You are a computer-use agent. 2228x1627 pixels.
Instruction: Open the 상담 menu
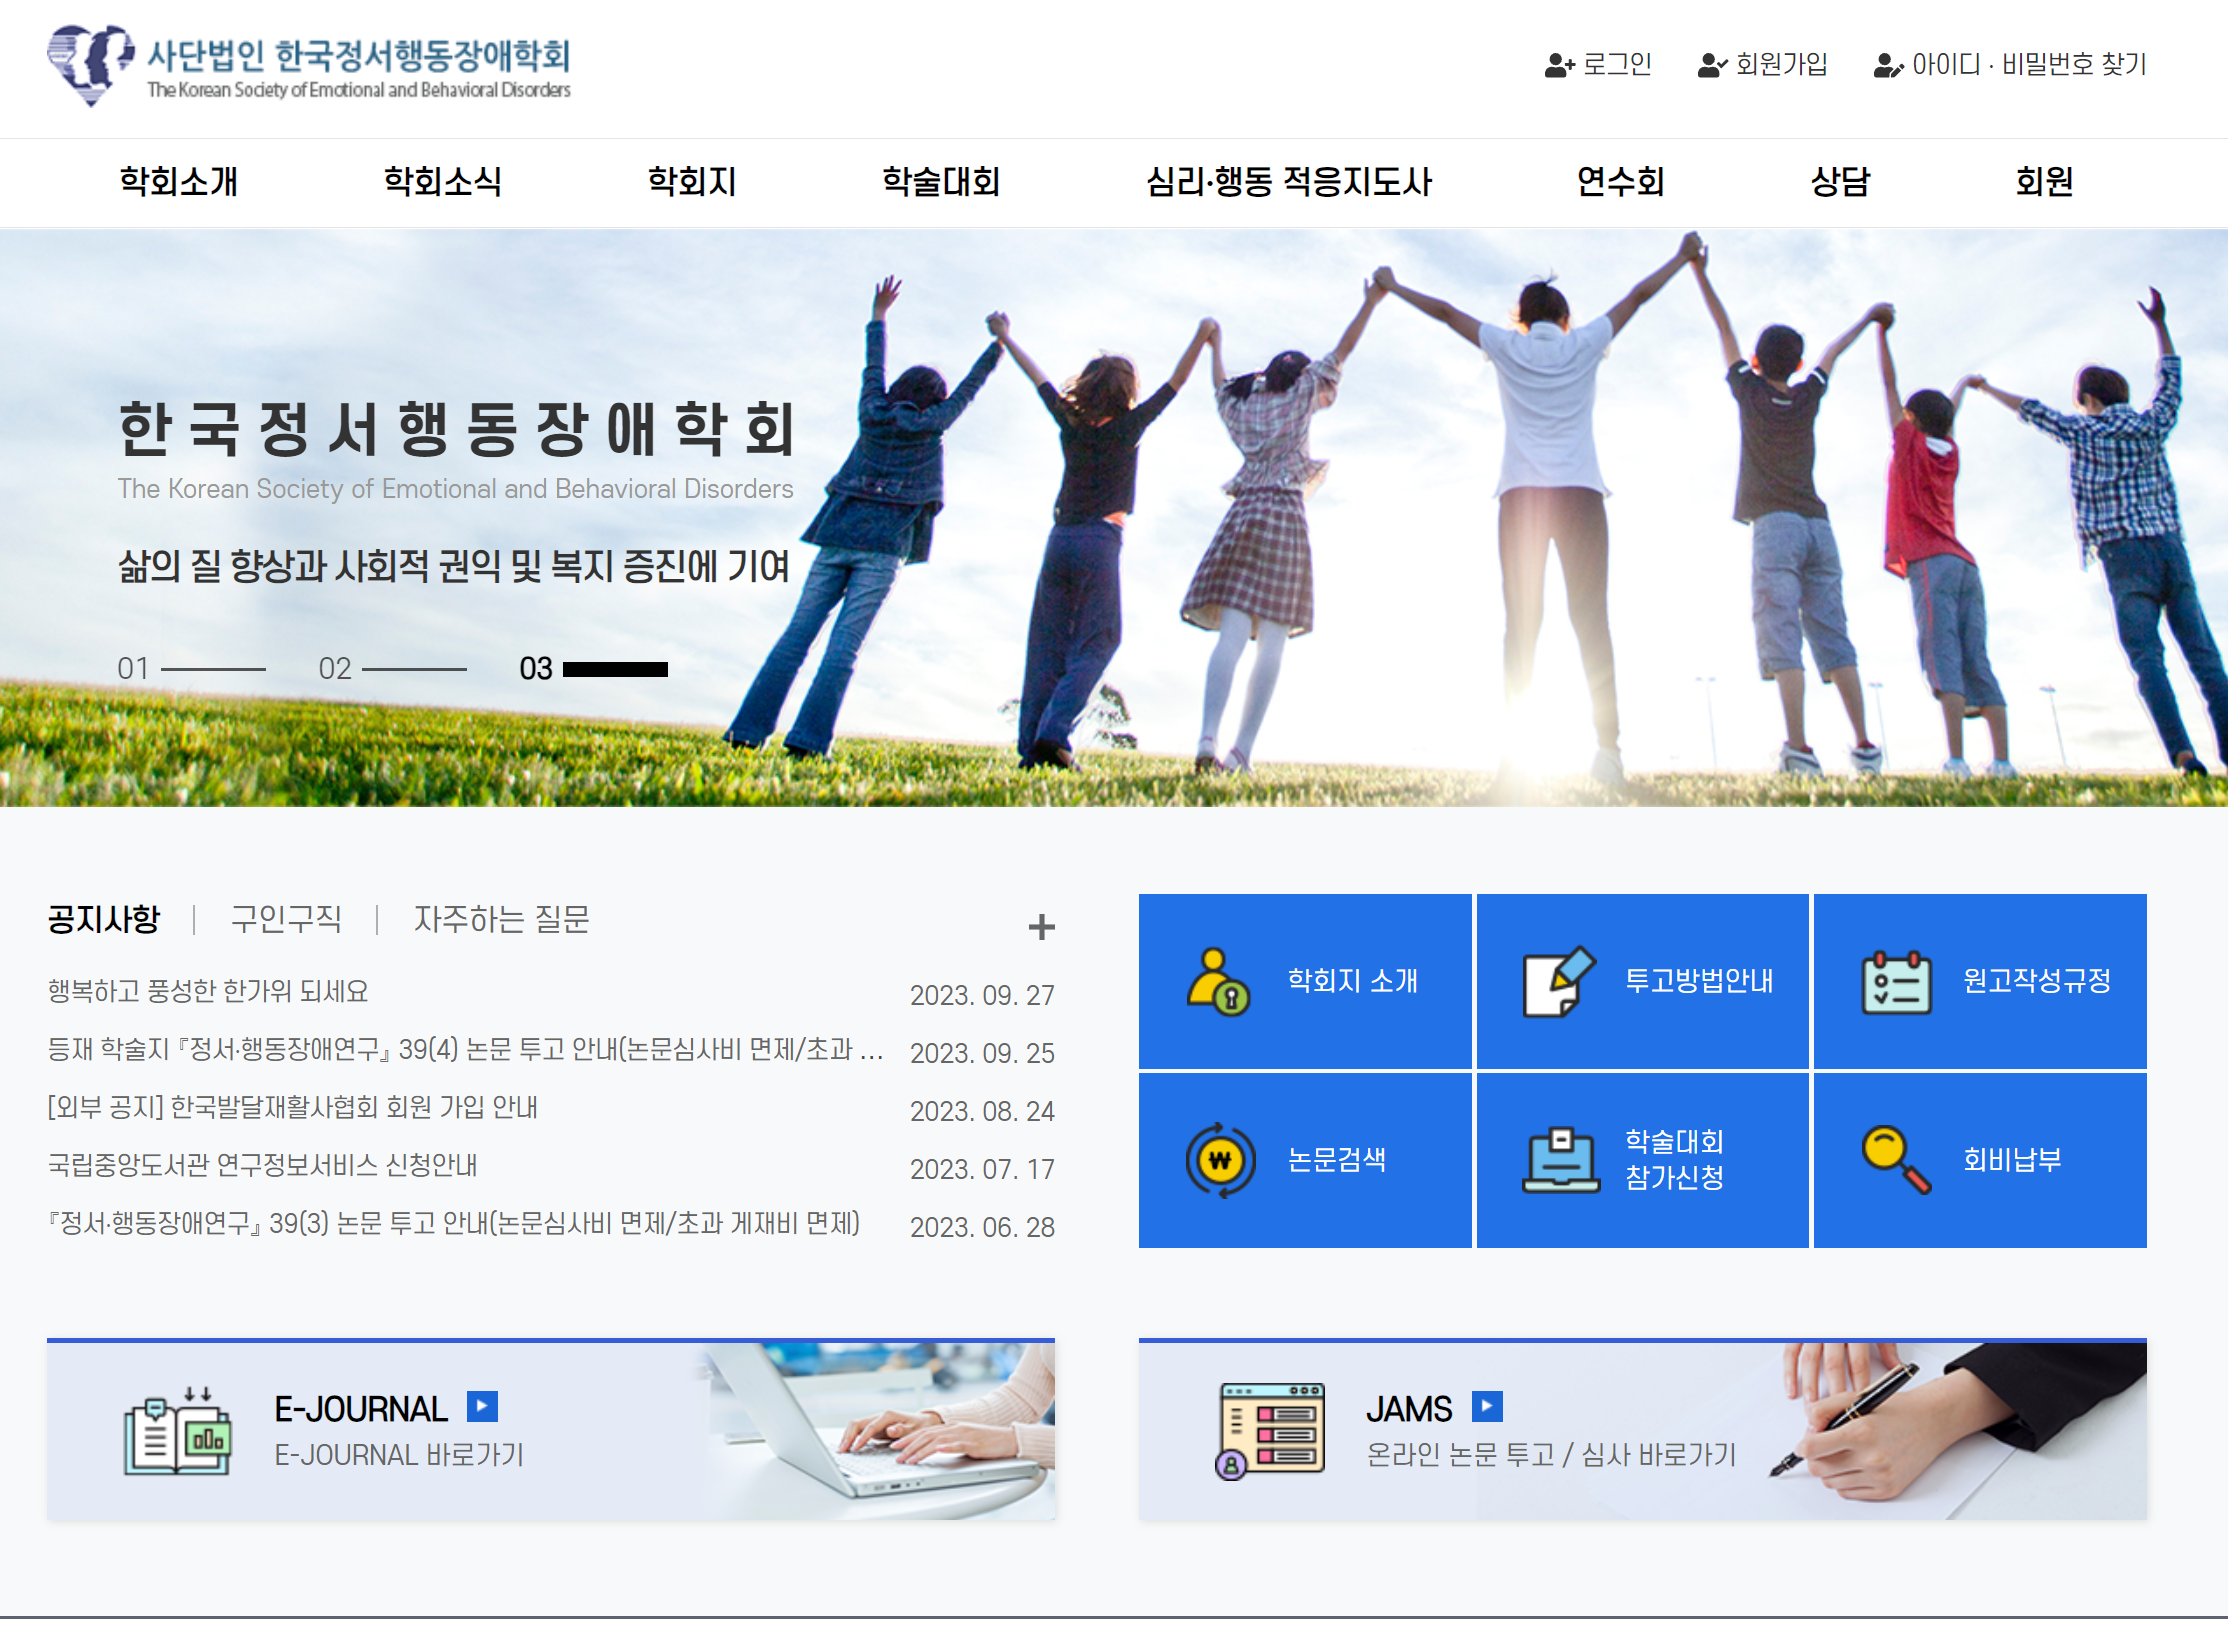1841,182
